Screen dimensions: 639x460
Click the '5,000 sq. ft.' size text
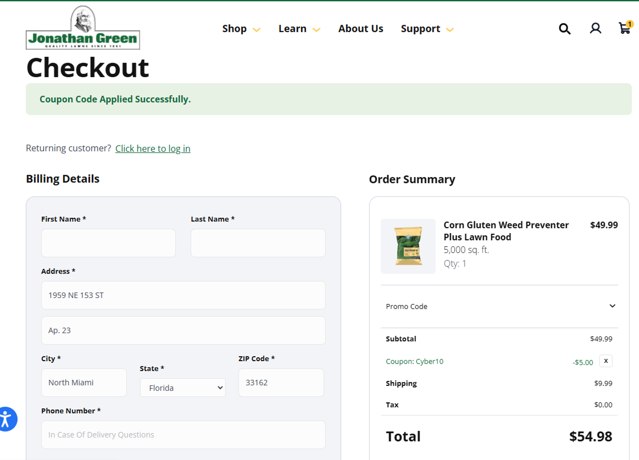tap(466, 250)
